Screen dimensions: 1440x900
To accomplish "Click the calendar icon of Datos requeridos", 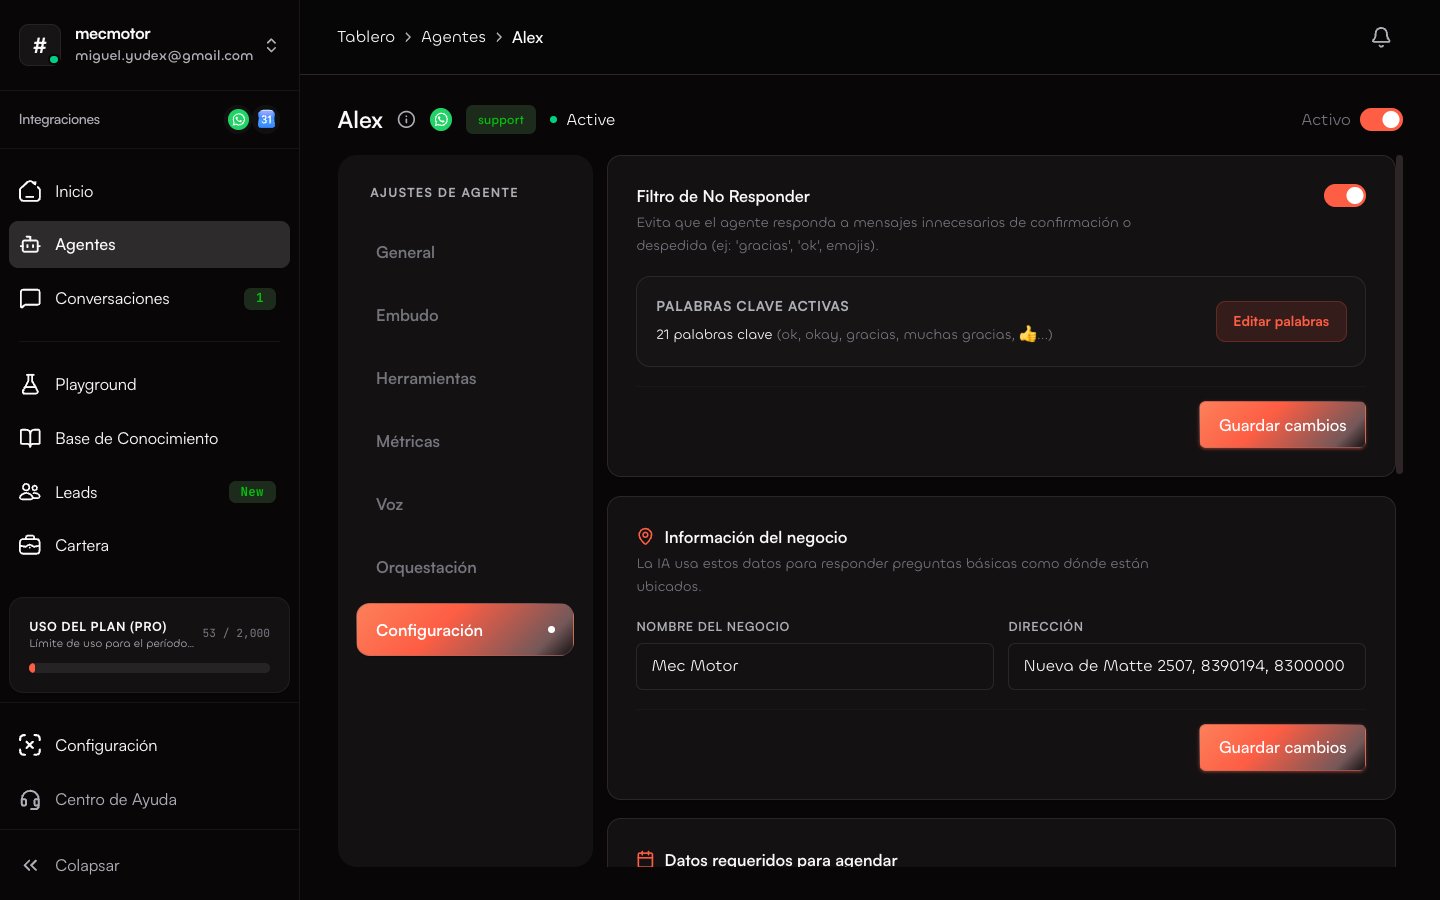I will click(645, 859).
